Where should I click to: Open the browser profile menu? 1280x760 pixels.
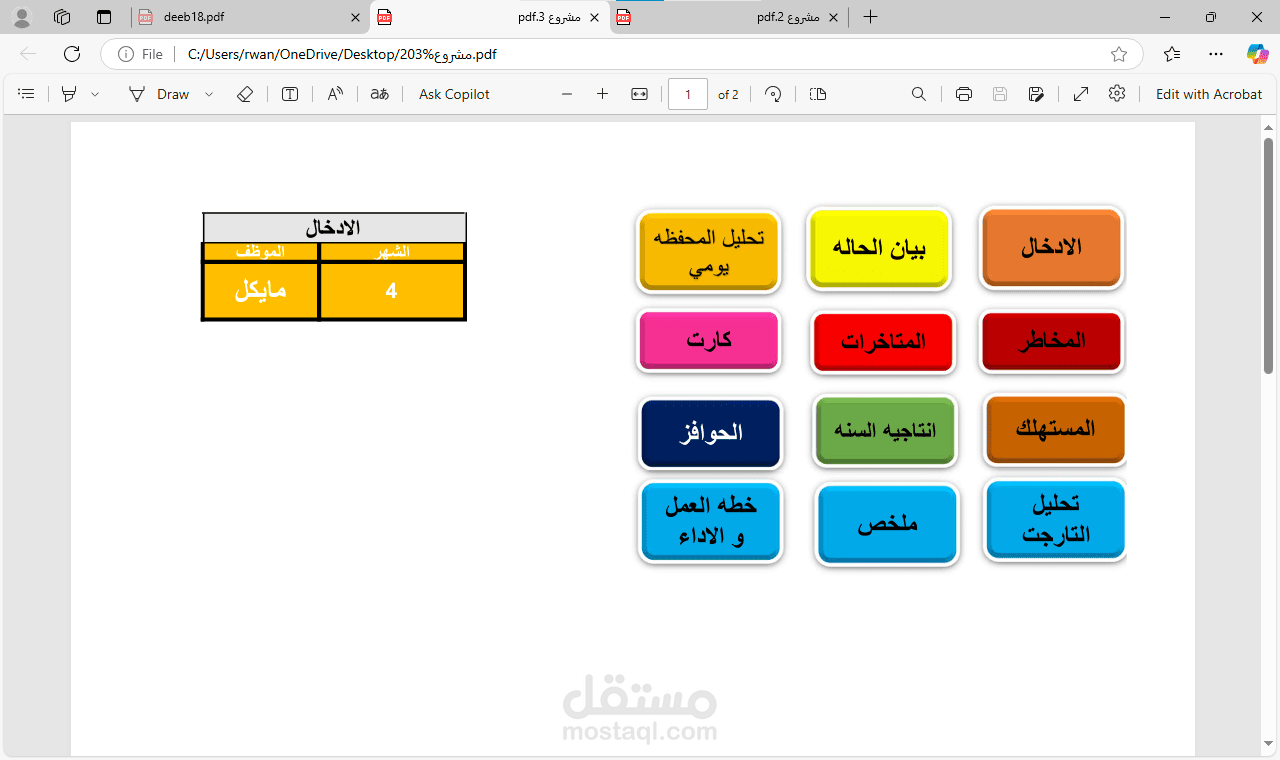point(22,17)
